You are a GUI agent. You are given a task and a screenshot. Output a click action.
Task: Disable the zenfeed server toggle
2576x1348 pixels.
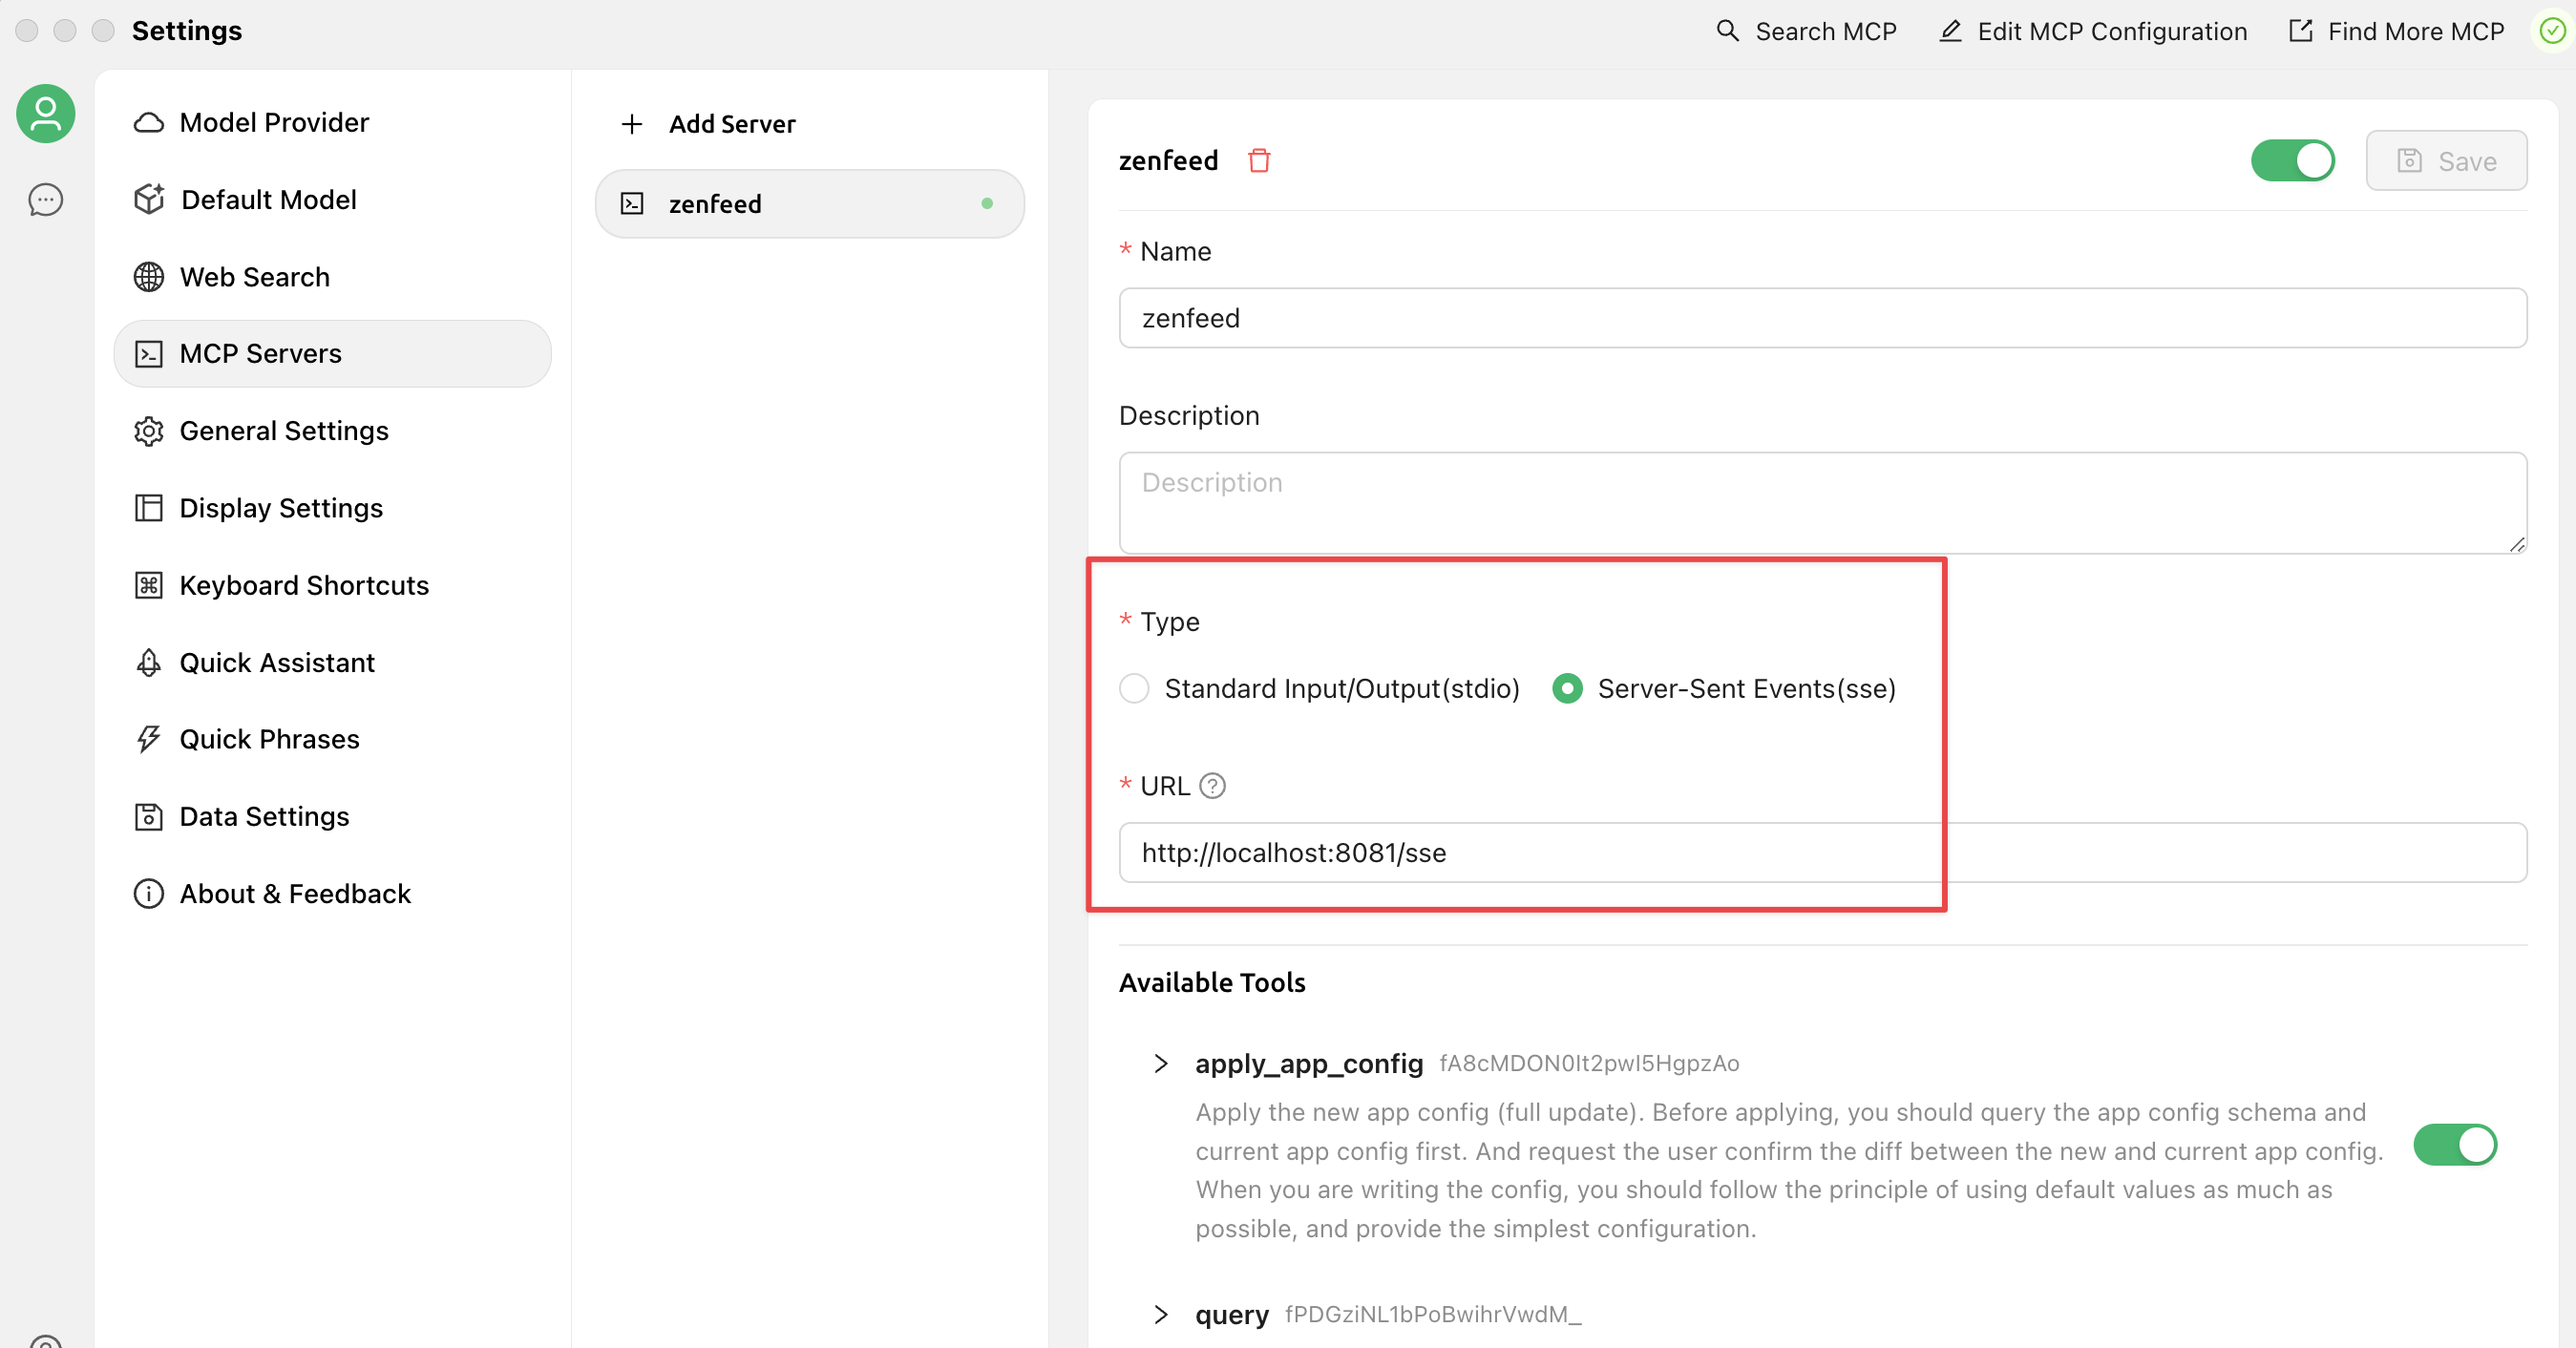click(x=2291, y=161)
